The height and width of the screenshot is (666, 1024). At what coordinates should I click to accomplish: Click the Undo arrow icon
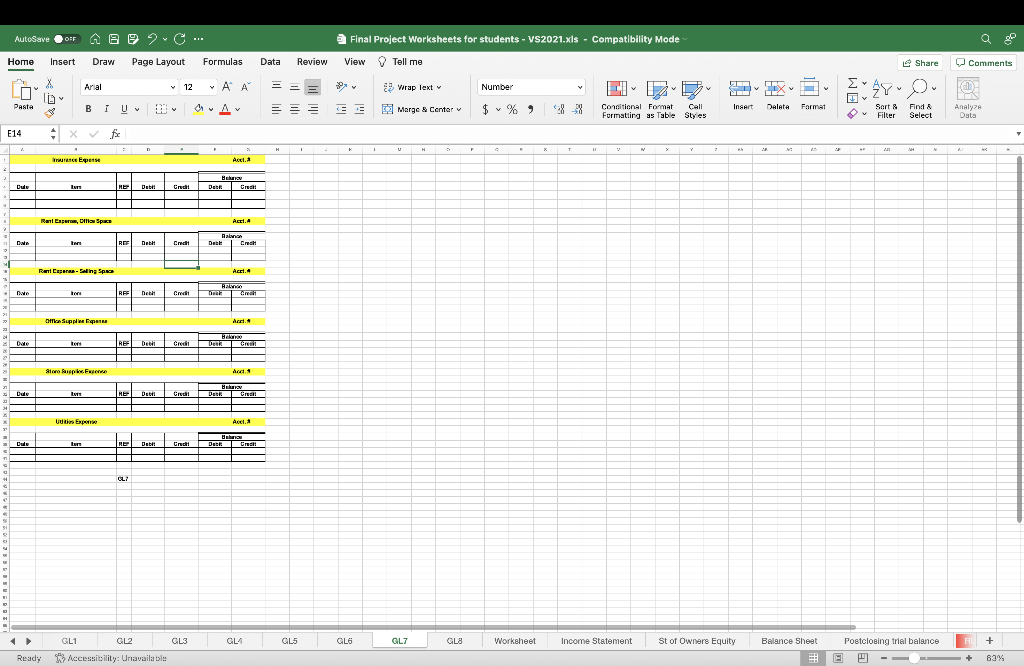coord(152,39)
